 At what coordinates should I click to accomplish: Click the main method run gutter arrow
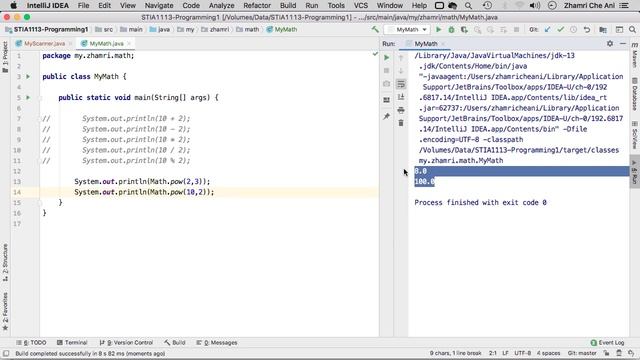point(28,98)
